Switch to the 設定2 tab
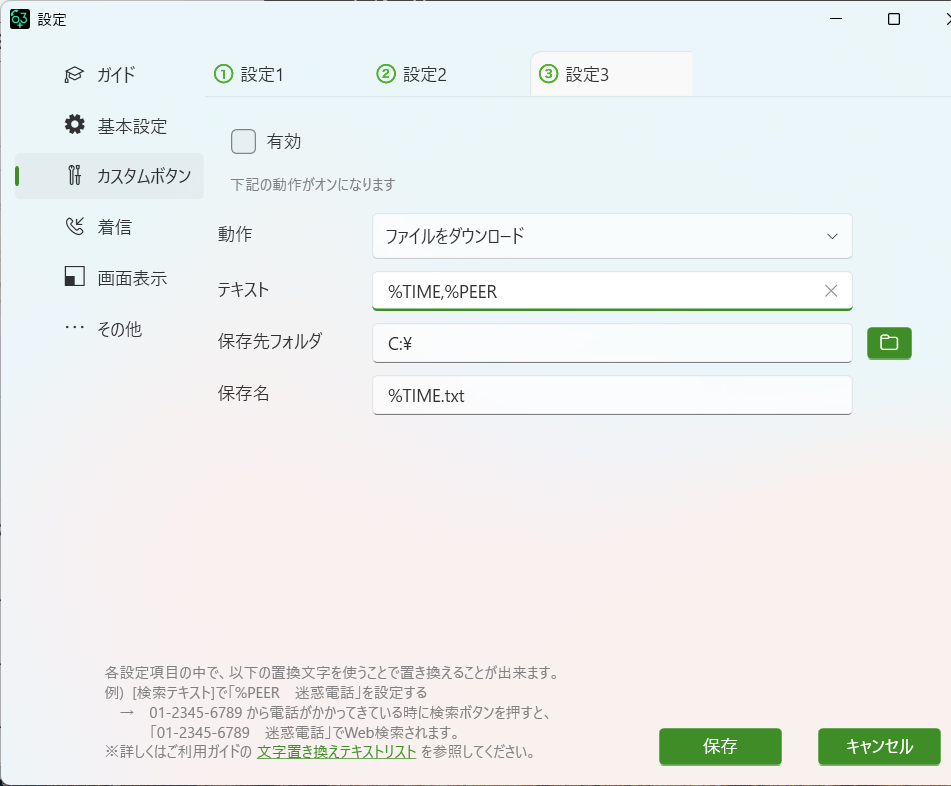This screenshot has height=786, width=951. click(x=412, y=75)
